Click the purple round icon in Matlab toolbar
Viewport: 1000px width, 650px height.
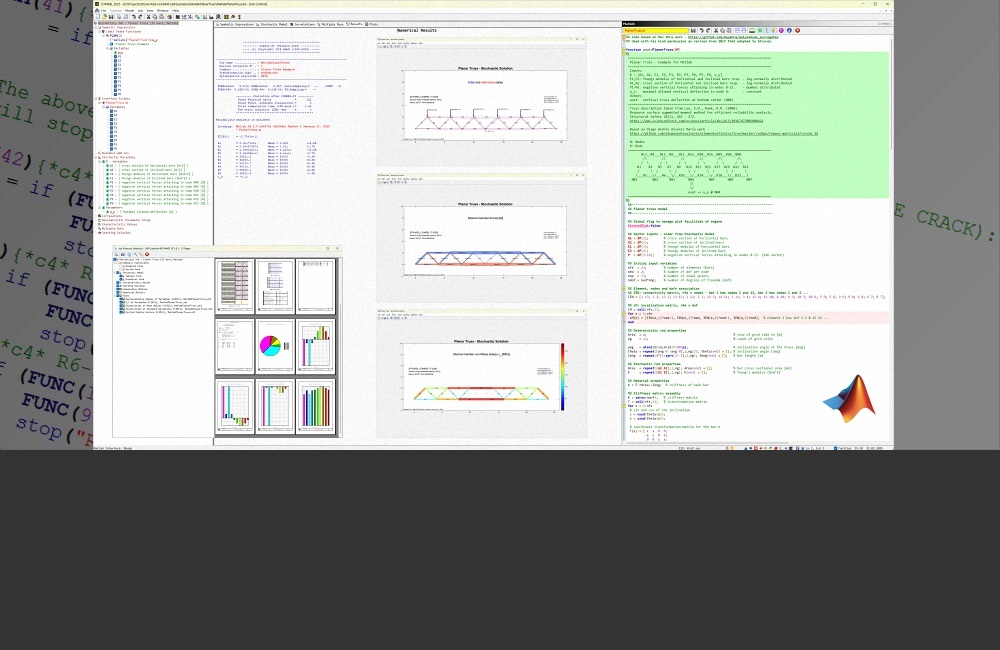pos(781,31)
